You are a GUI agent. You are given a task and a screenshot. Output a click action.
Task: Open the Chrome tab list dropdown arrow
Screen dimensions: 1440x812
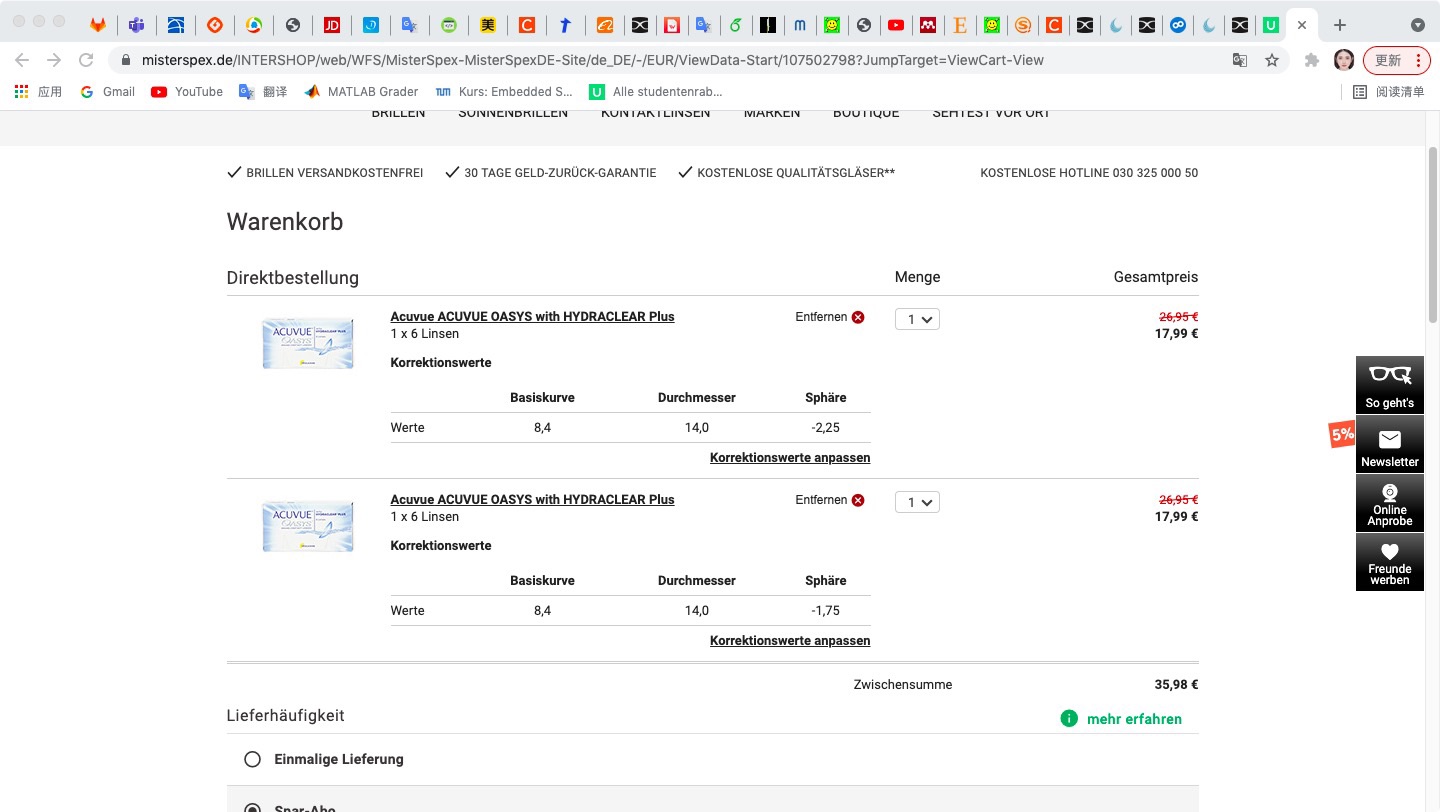click(x=1417, y=25)
